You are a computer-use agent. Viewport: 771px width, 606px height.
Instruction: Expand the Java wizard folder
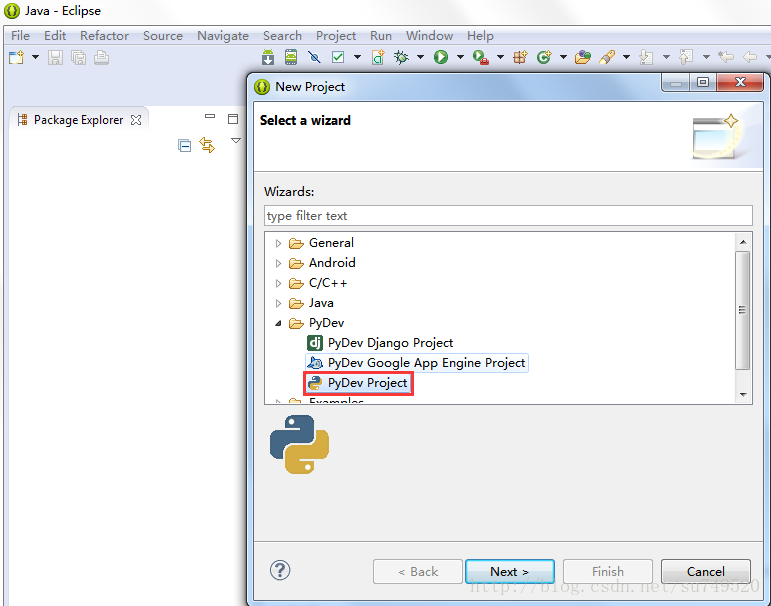pyautogui.click(x=278, y=303)
